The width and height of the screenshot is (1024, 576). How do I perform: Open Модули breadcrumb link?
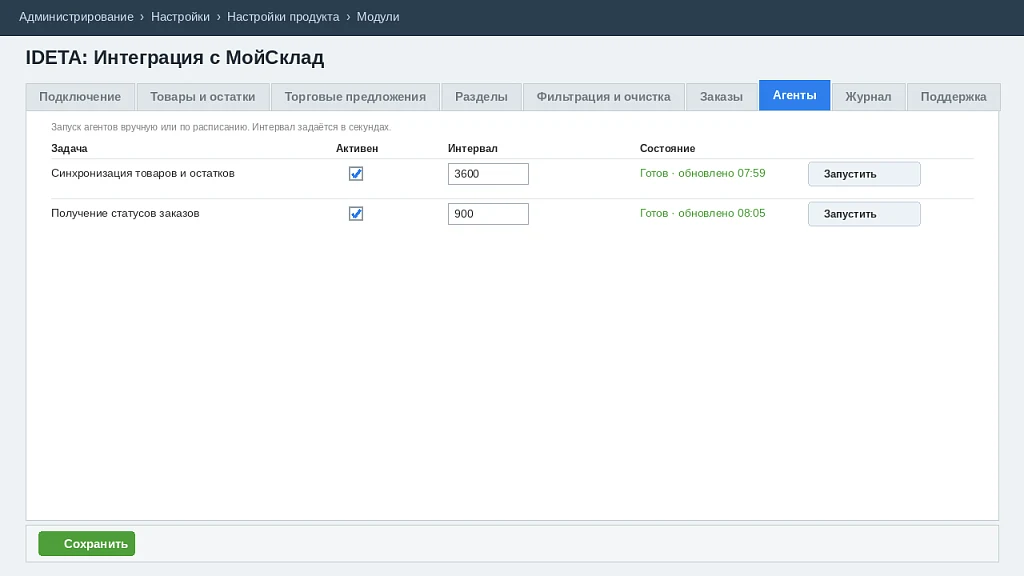pos(378,17)
